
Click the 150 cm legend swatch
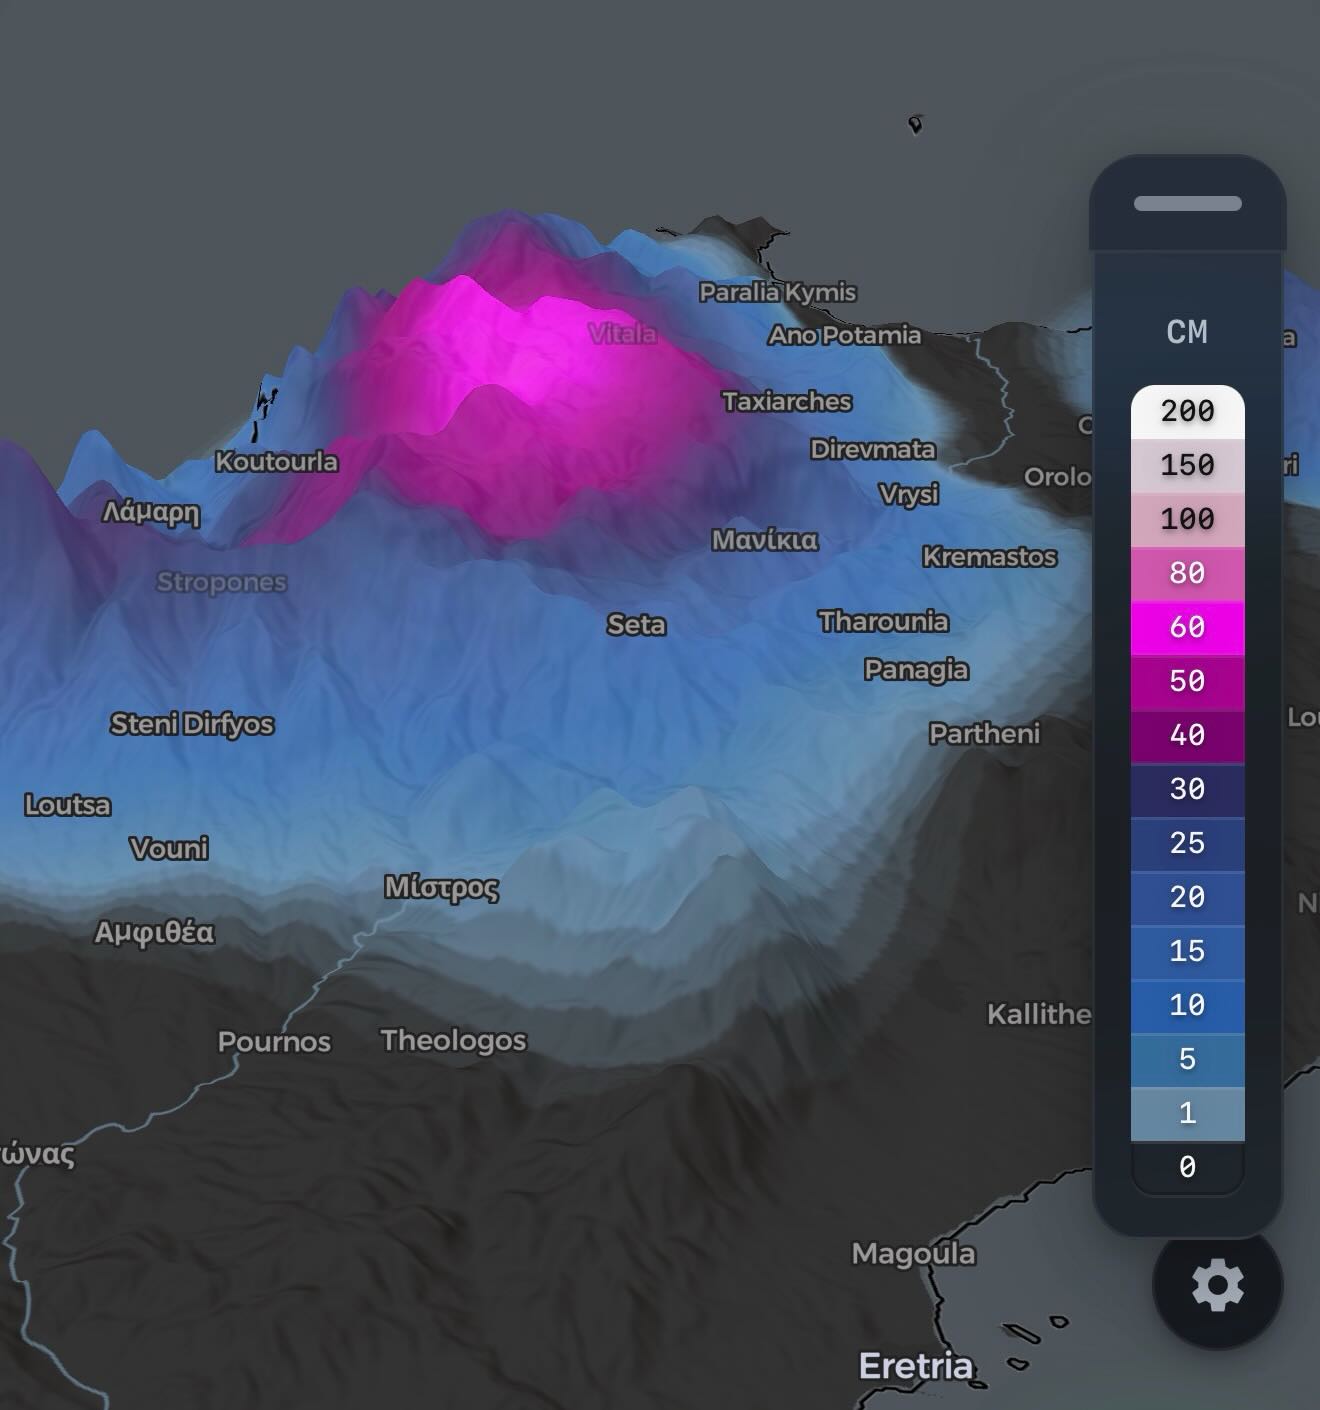tap(1187, 465)
